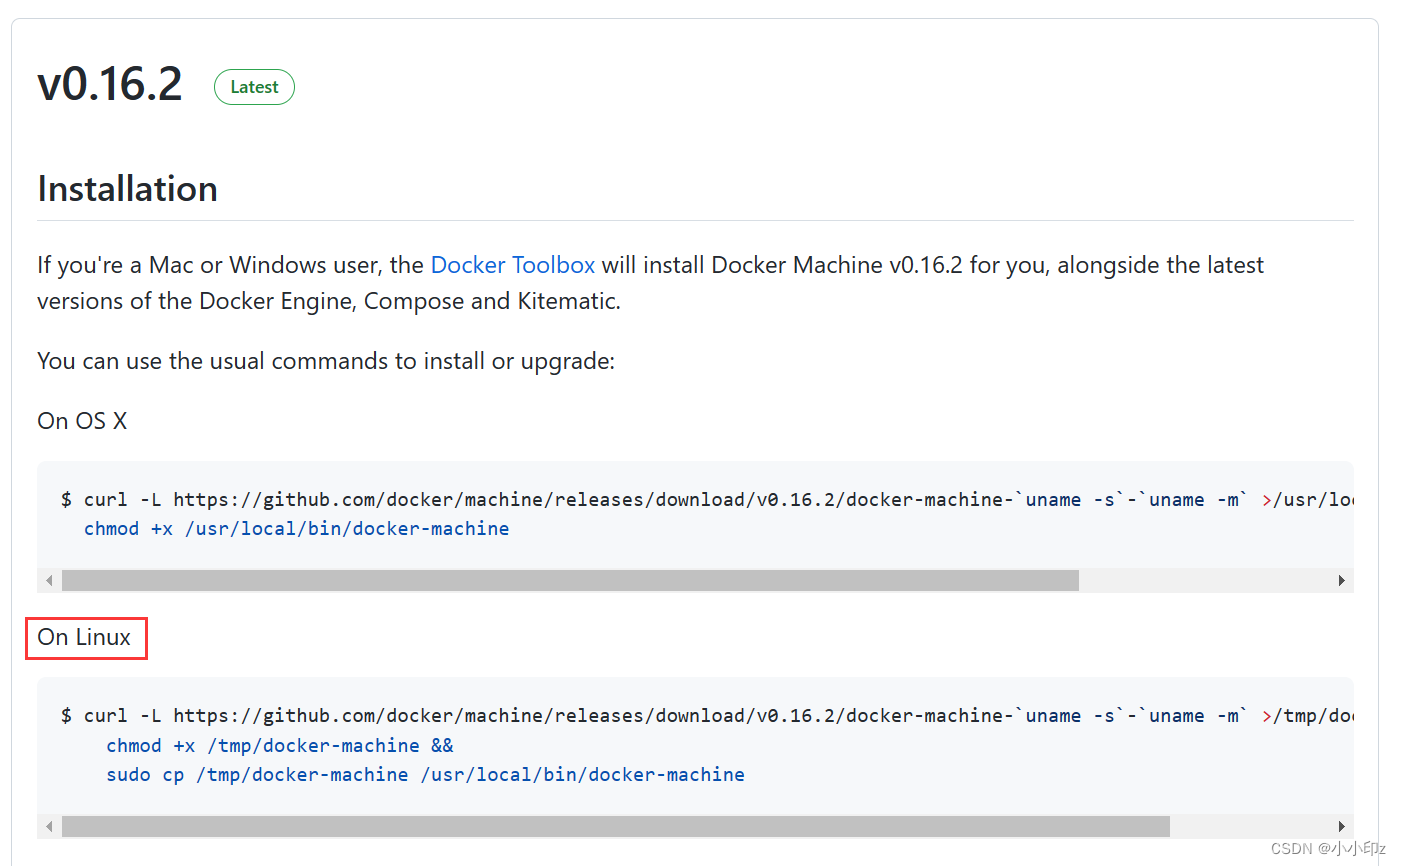Click the 'On OS X' label
The height and width of the screenshot is (866, 1401).
82,421
